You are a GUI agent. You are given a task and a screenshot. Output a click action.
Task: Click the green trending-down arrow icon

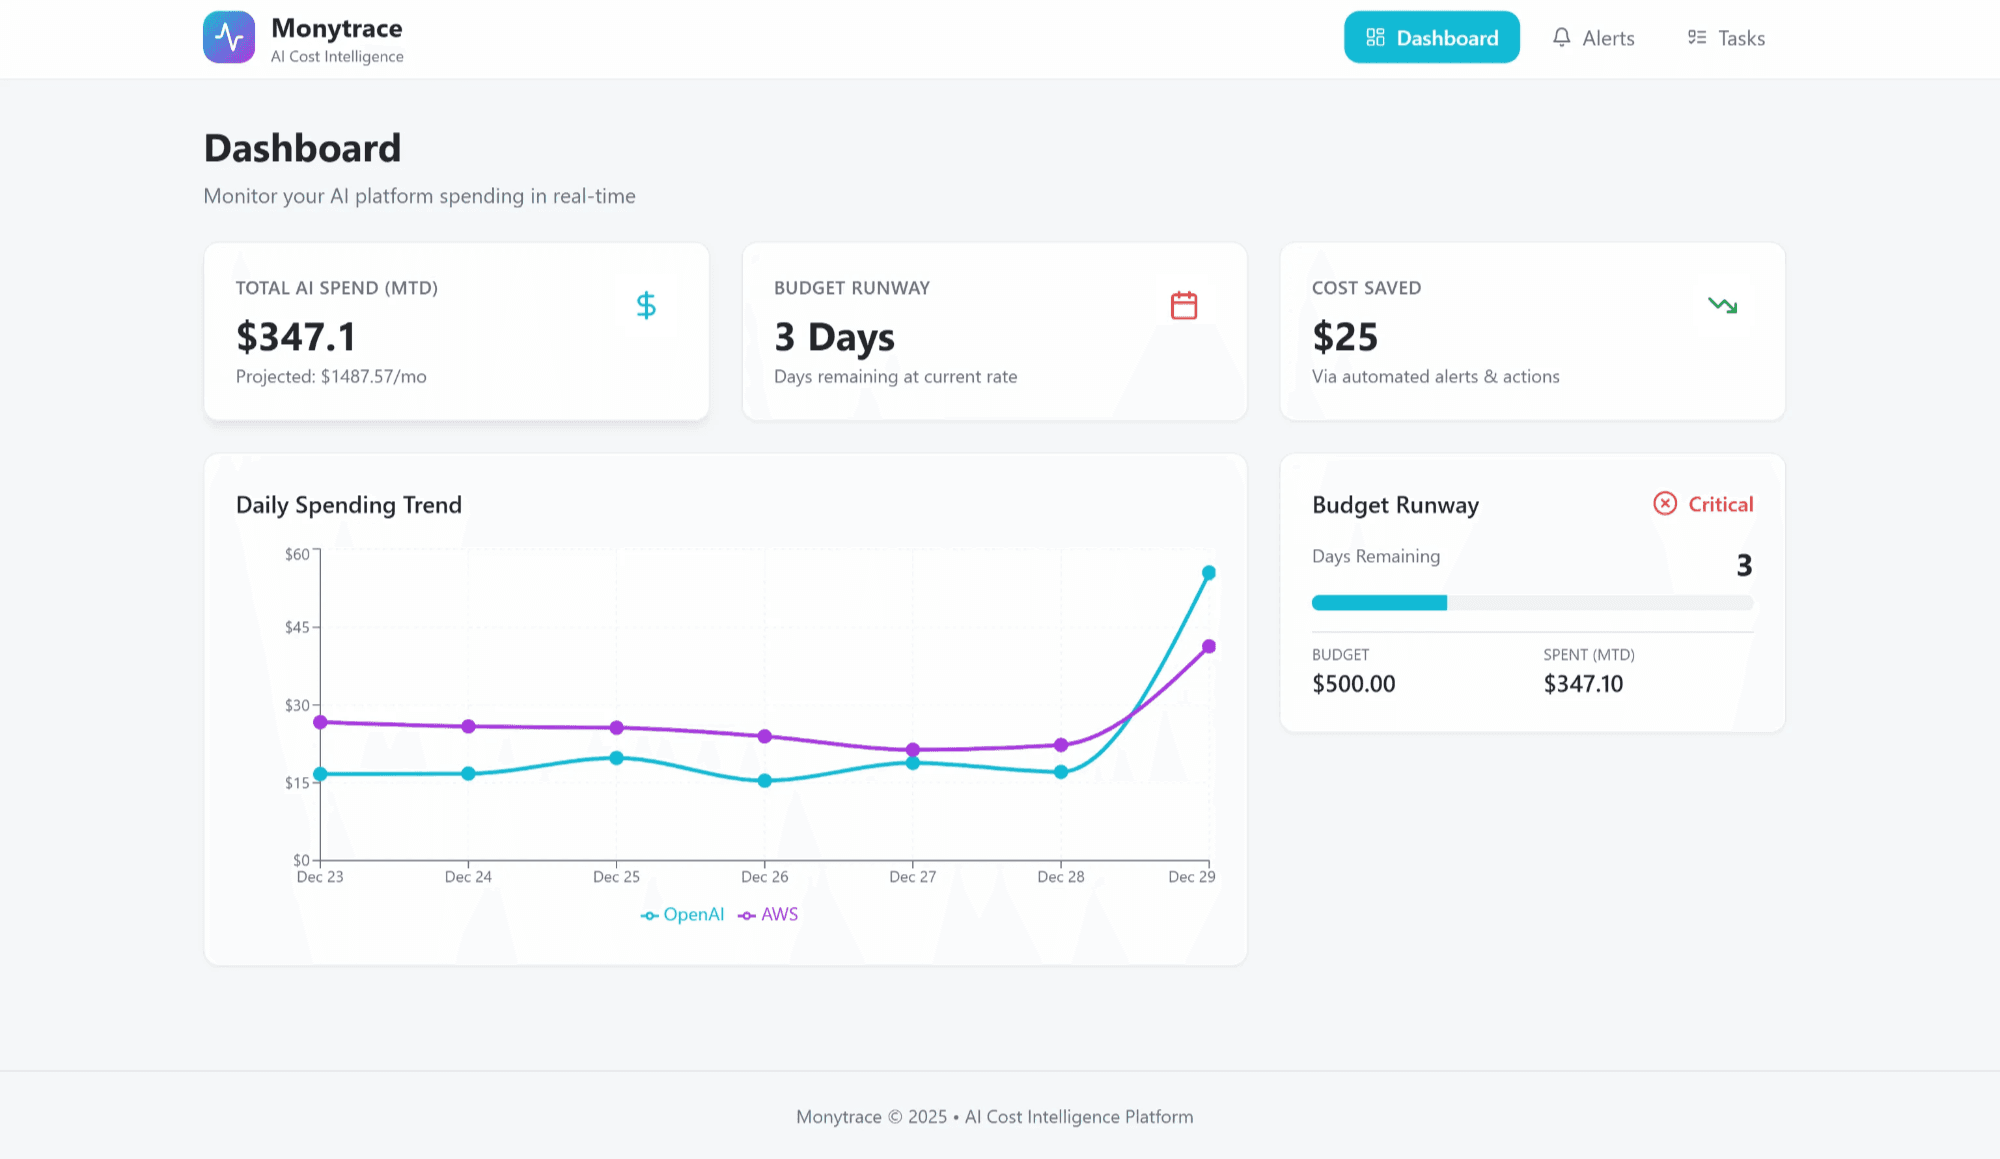click(1722, 305)
